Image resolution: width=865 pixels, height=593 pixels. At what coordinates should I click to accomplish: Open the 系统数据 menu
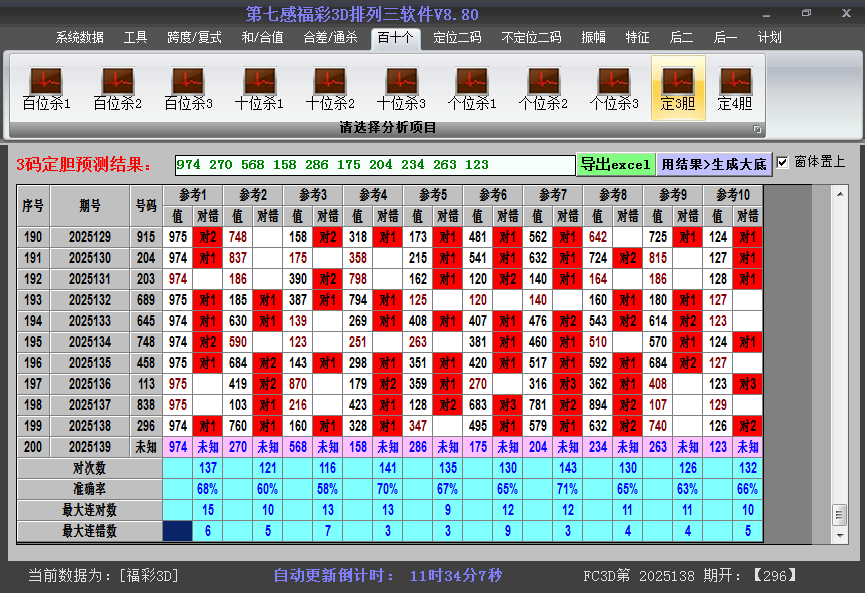tap(79, 37)
